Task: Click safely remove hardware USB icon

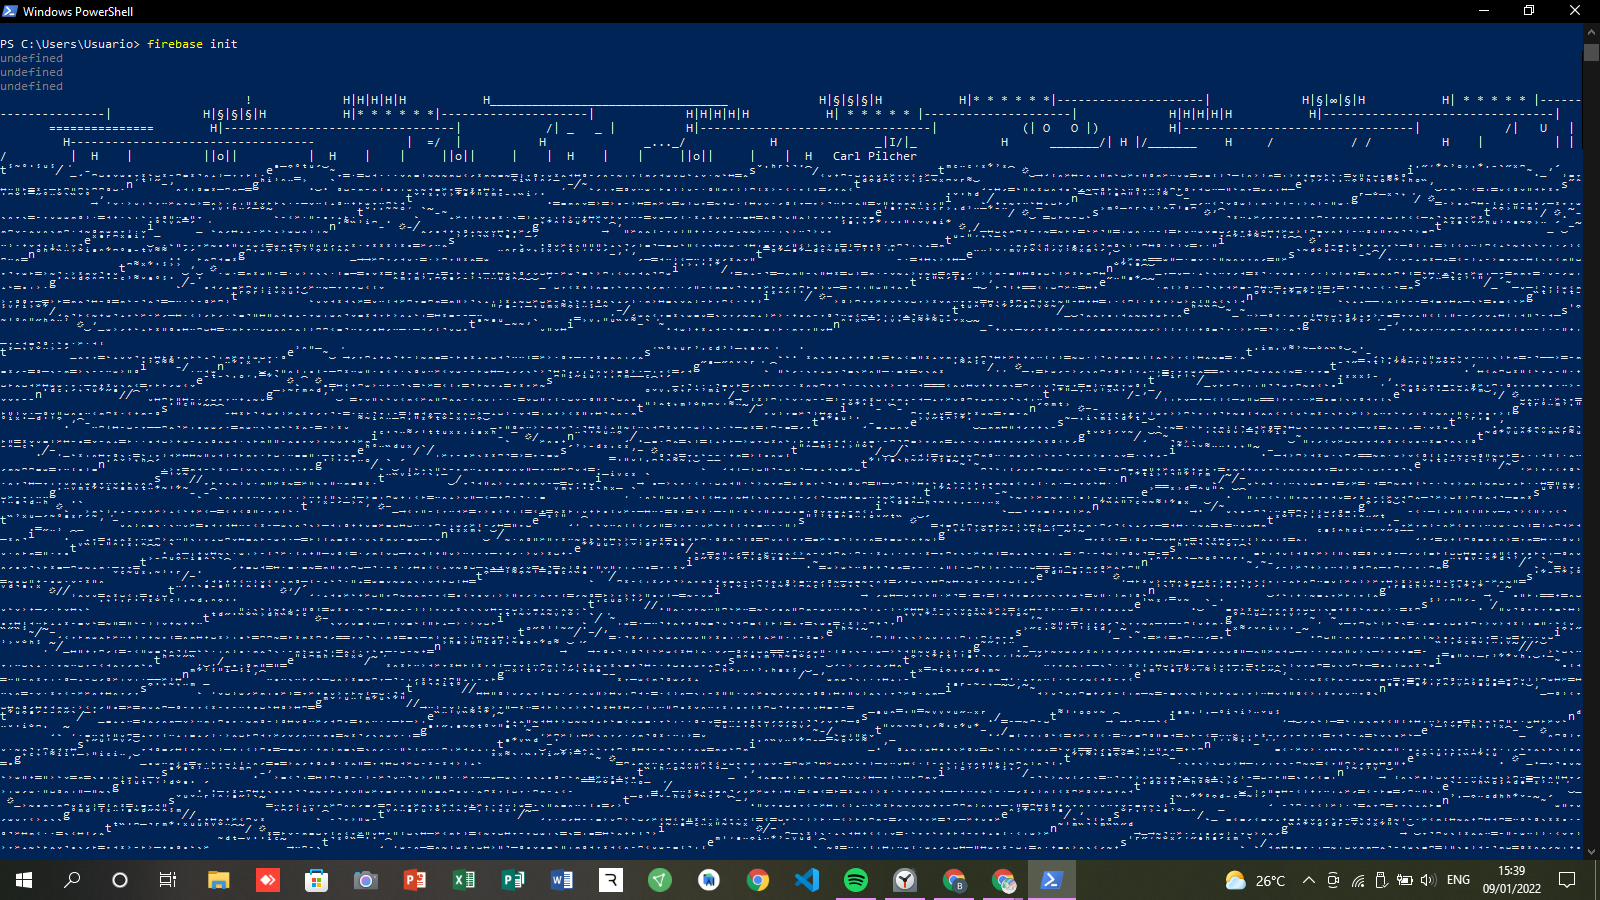Action: [x=1381, y=880]
